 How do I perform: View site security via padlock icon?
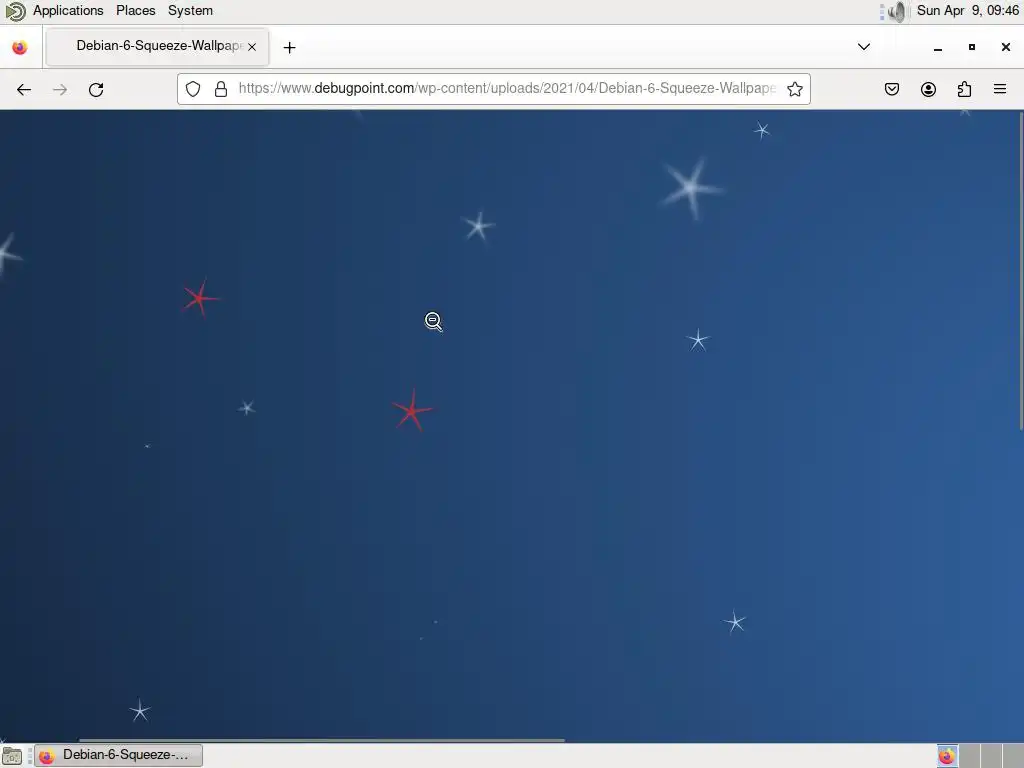tap(221, 89)
